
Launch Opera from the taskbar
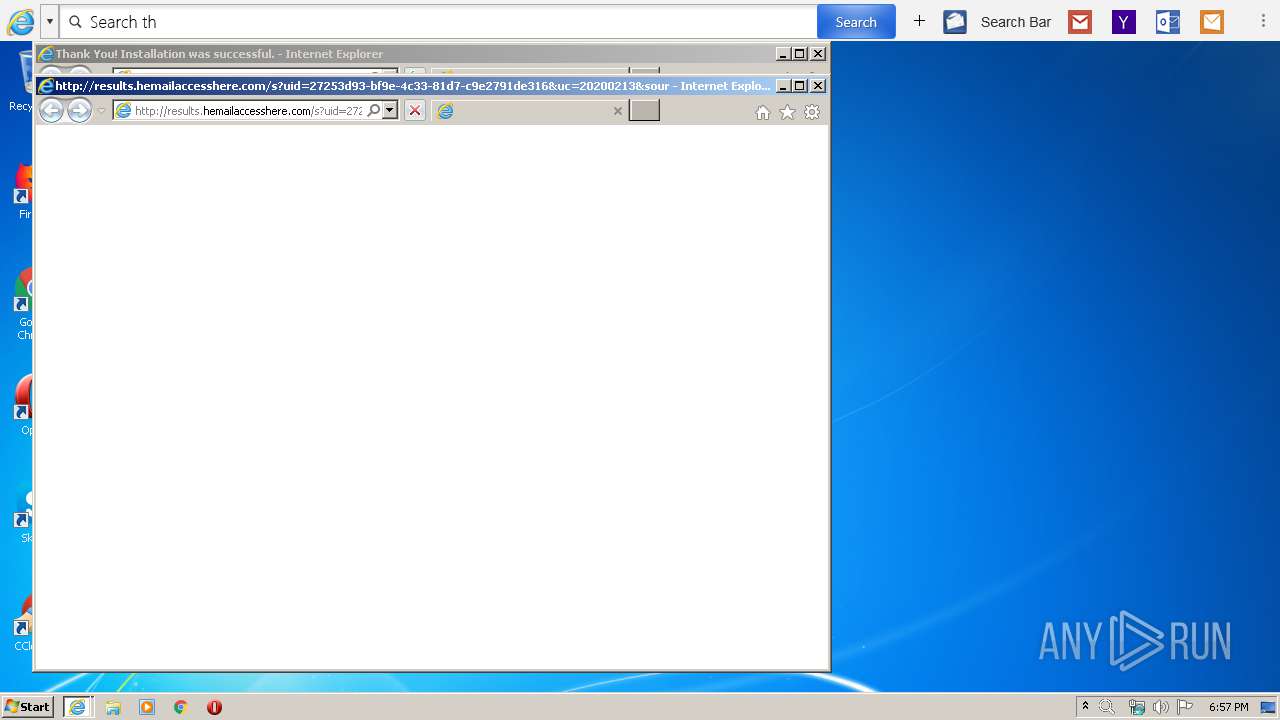pyautogui.click(x=214, y=707)
